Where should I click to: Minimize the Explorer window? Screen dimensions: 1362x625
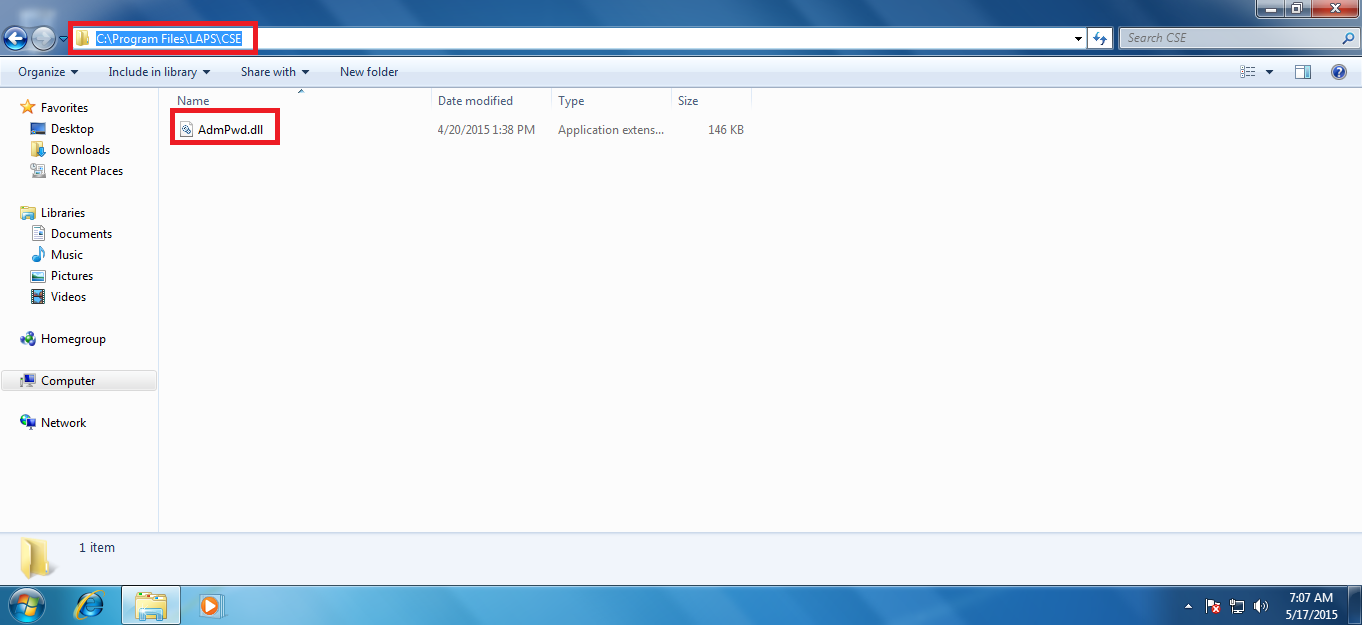[1270, 8]
